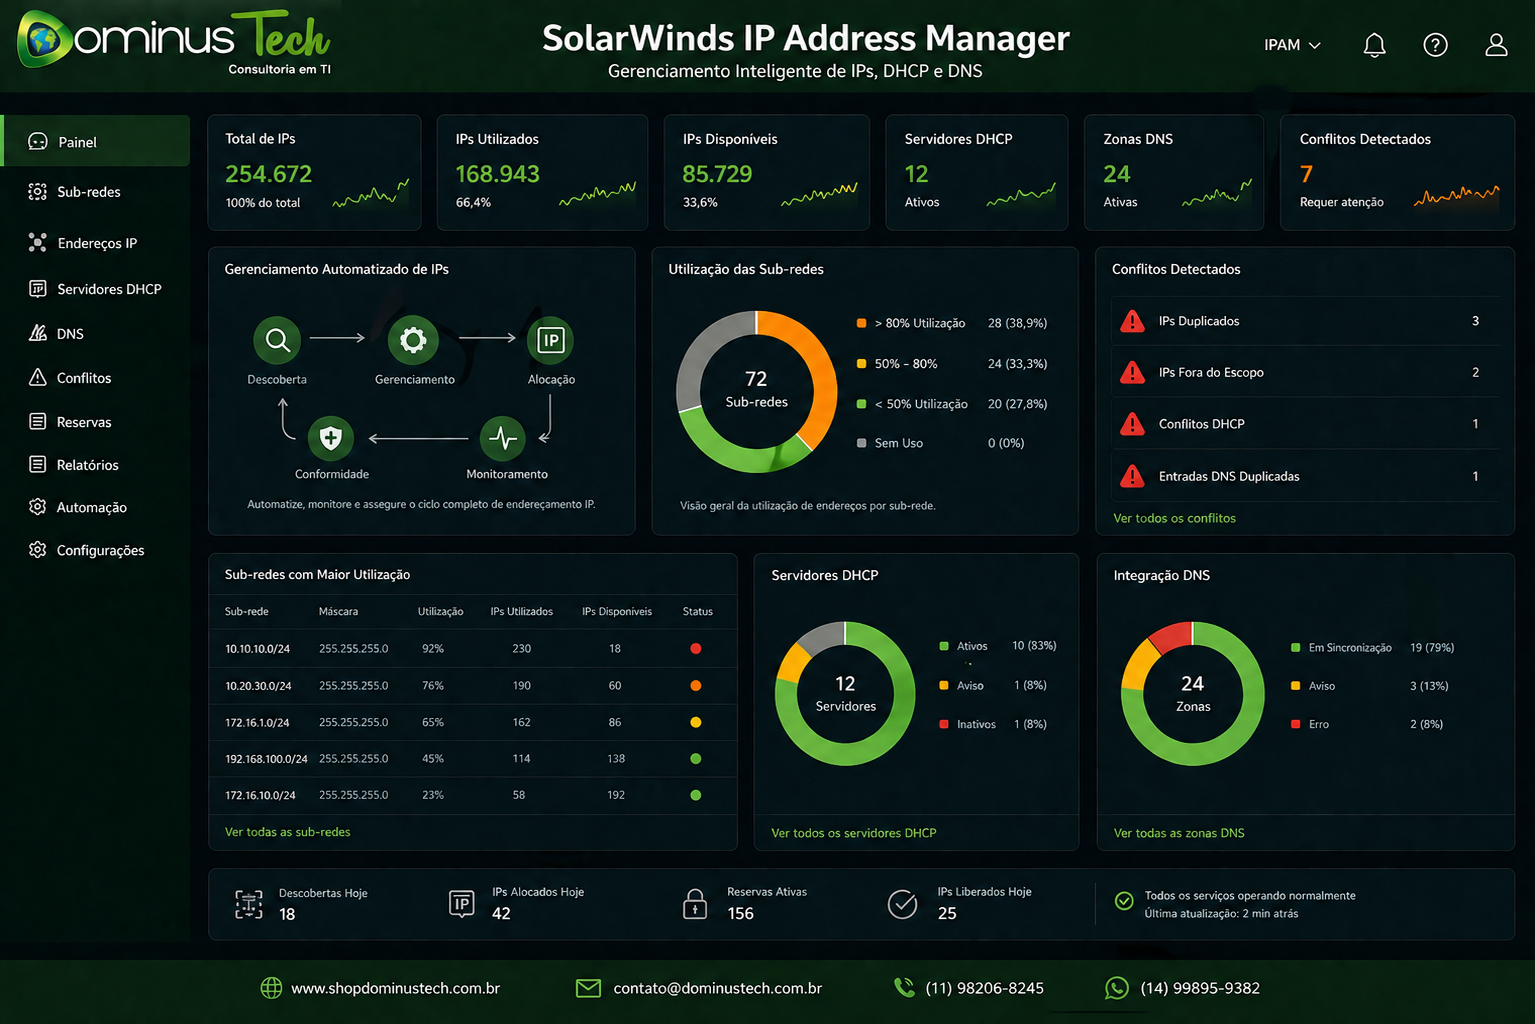Open Servidores DHCP sidebar item

tap(96, 289)
